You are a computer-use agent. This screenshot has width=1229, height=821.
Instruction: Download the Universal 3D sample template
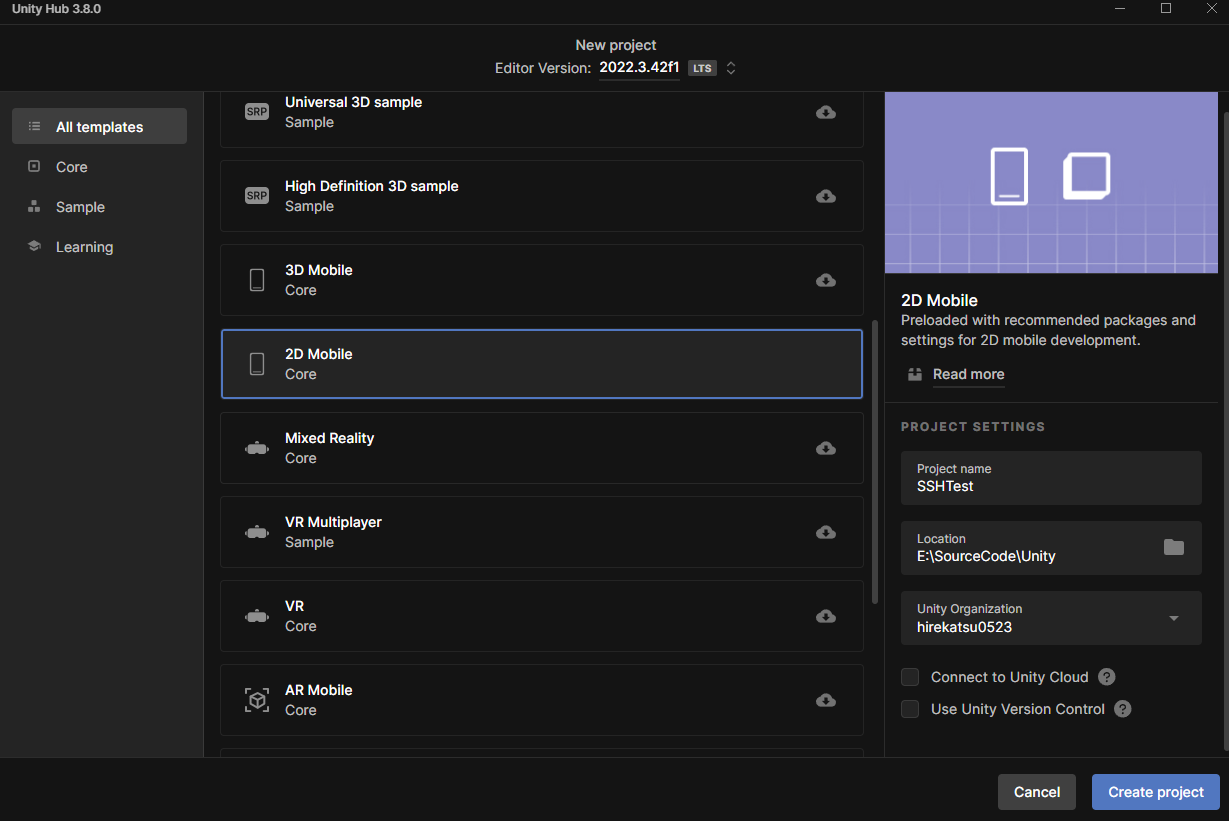tap(826, 112)
